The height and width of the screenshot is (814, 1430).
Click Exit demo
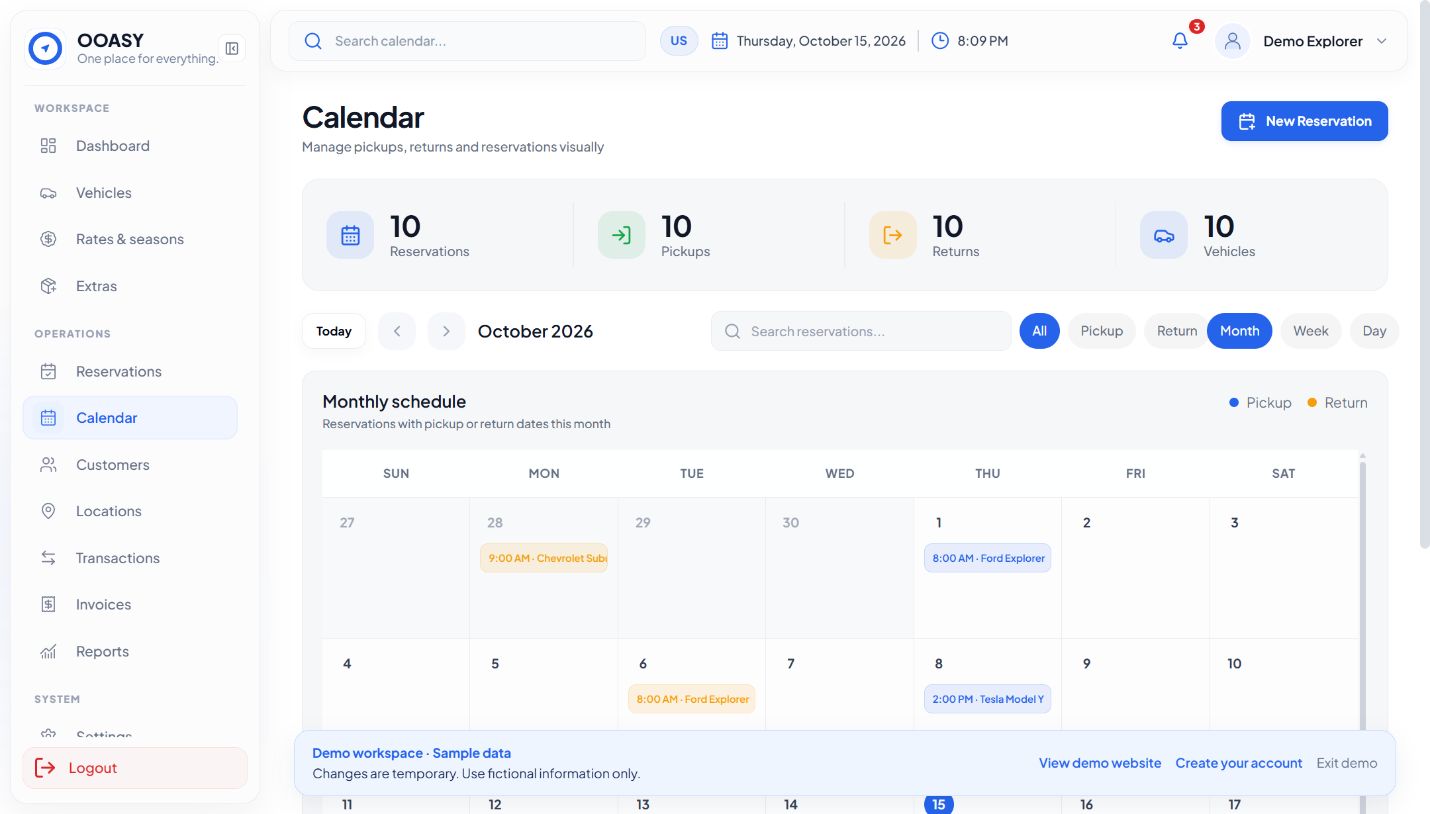1347,763
